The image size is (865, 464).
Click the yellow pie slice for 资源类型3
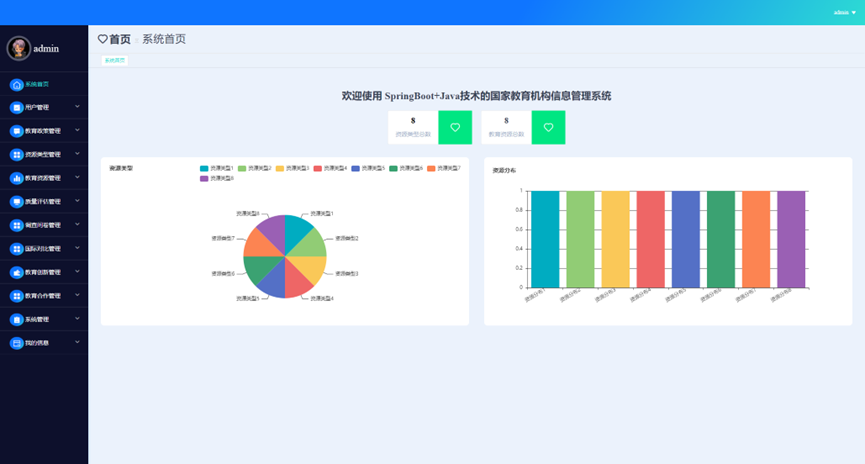point(312,268)
